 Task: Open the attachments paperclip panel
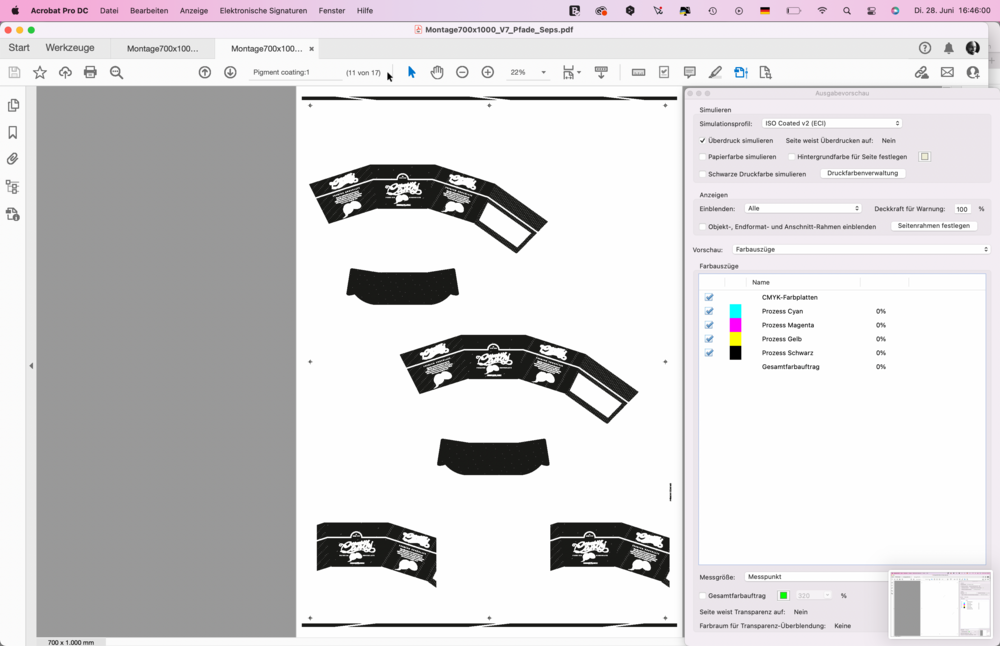[13, 159]
